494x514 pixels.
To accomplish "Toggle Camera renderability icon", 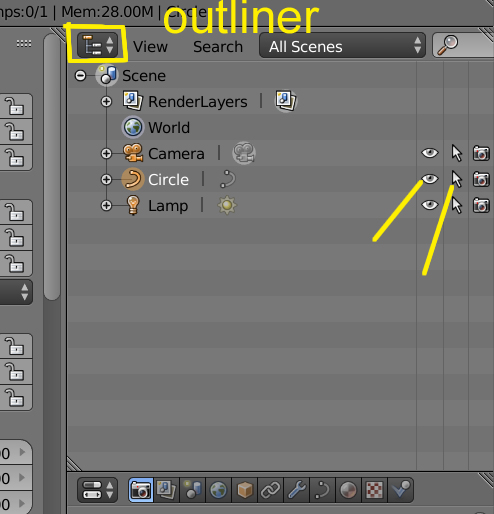I will [481, 153].
